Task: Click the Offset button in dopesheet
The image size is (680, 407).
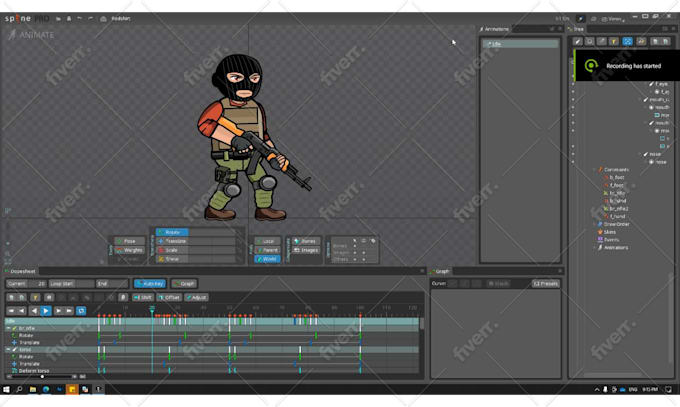Action: 170,297
